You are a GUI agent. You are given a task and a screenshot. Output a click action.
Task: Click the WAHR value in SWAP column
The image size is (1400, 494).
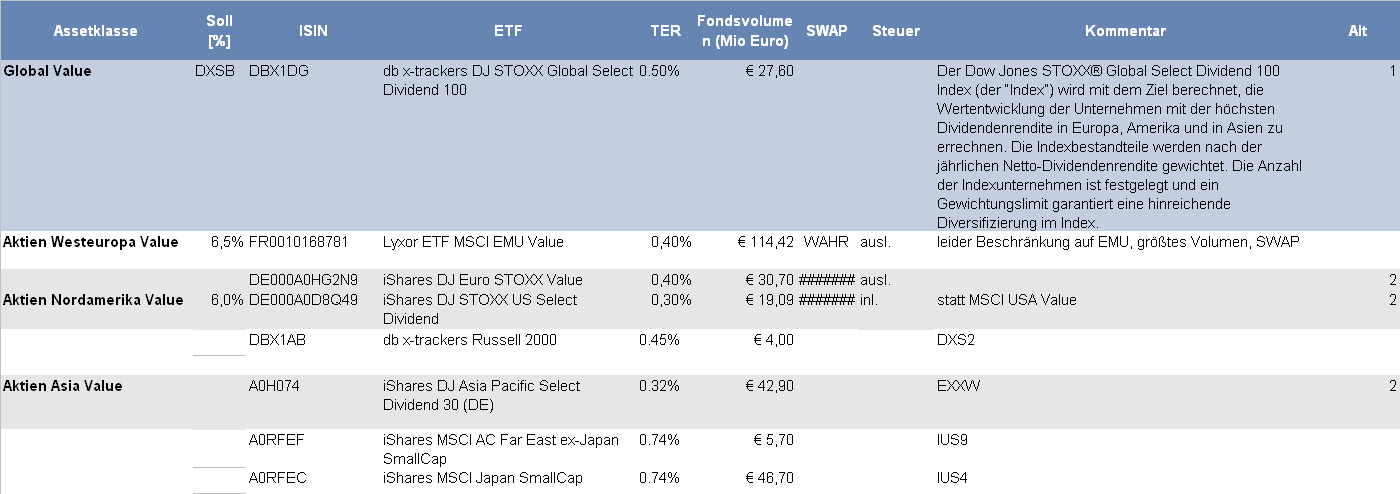[826, 242]
